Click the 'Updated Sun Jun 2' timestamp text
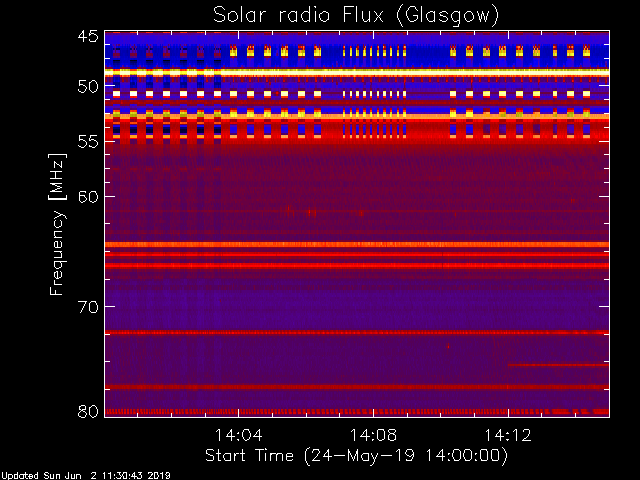This screenshot has height=480, width=640. tap(85, 475)
